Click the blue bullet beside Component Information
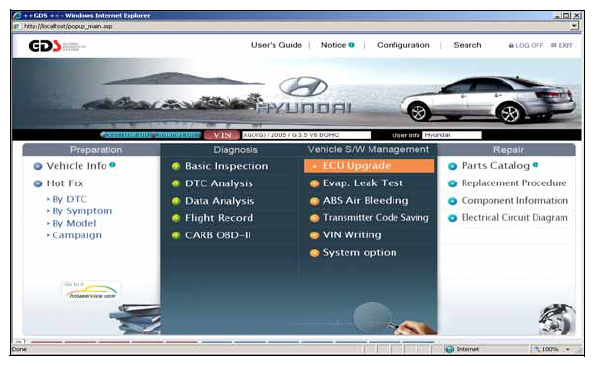The width and height of the screenshot is (594, 366). tap(452, 201)
